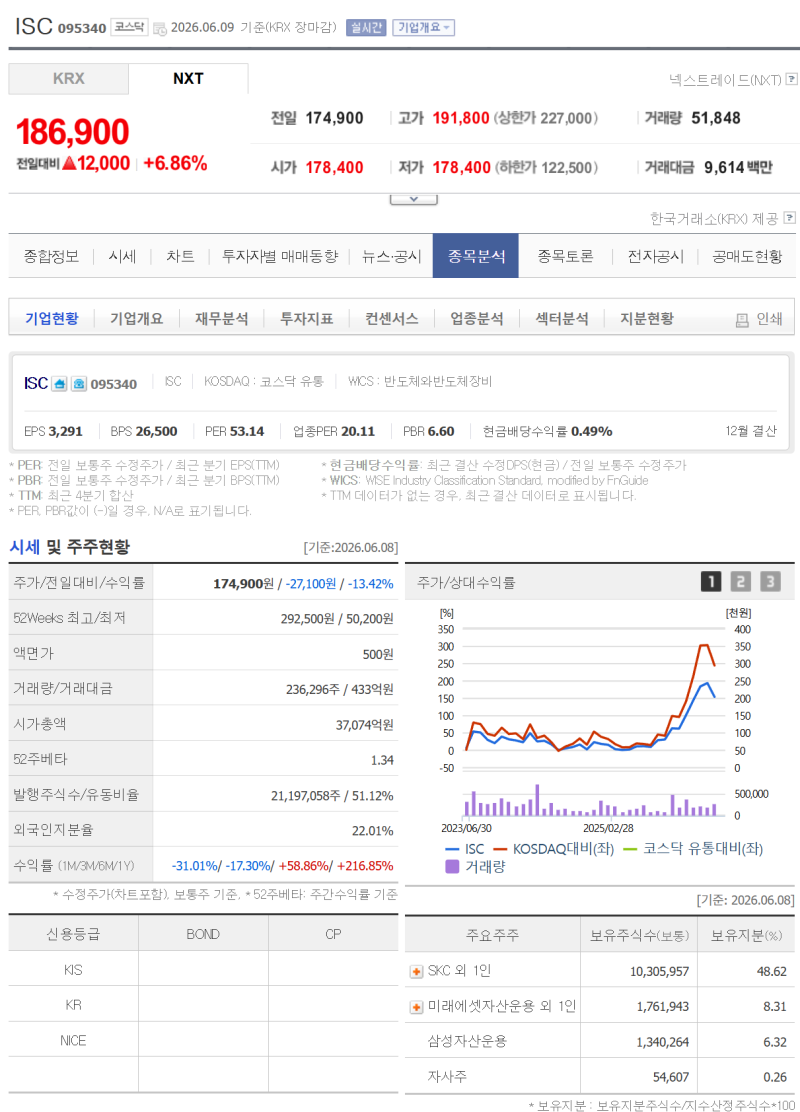Click the current price 186,900
The width and height of the screenshot is (800, 1112).
pyautogui.click(x=72, y=132)
